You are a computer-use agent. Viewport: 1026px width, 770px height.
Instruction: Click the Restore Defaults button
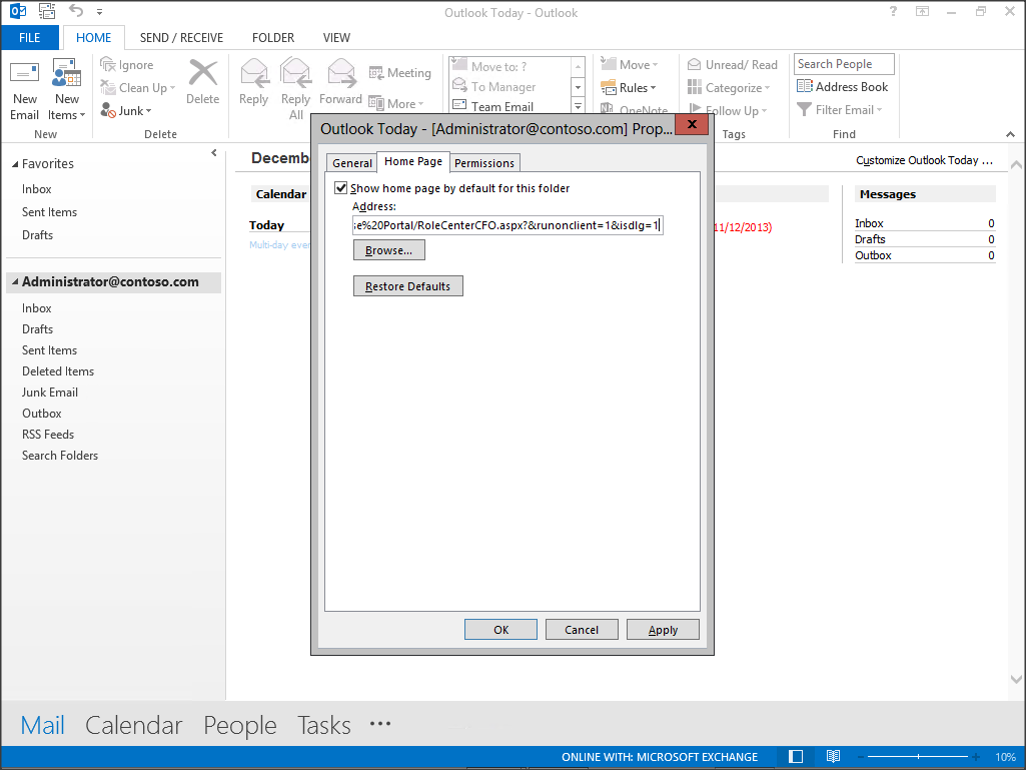pos(408,287)
